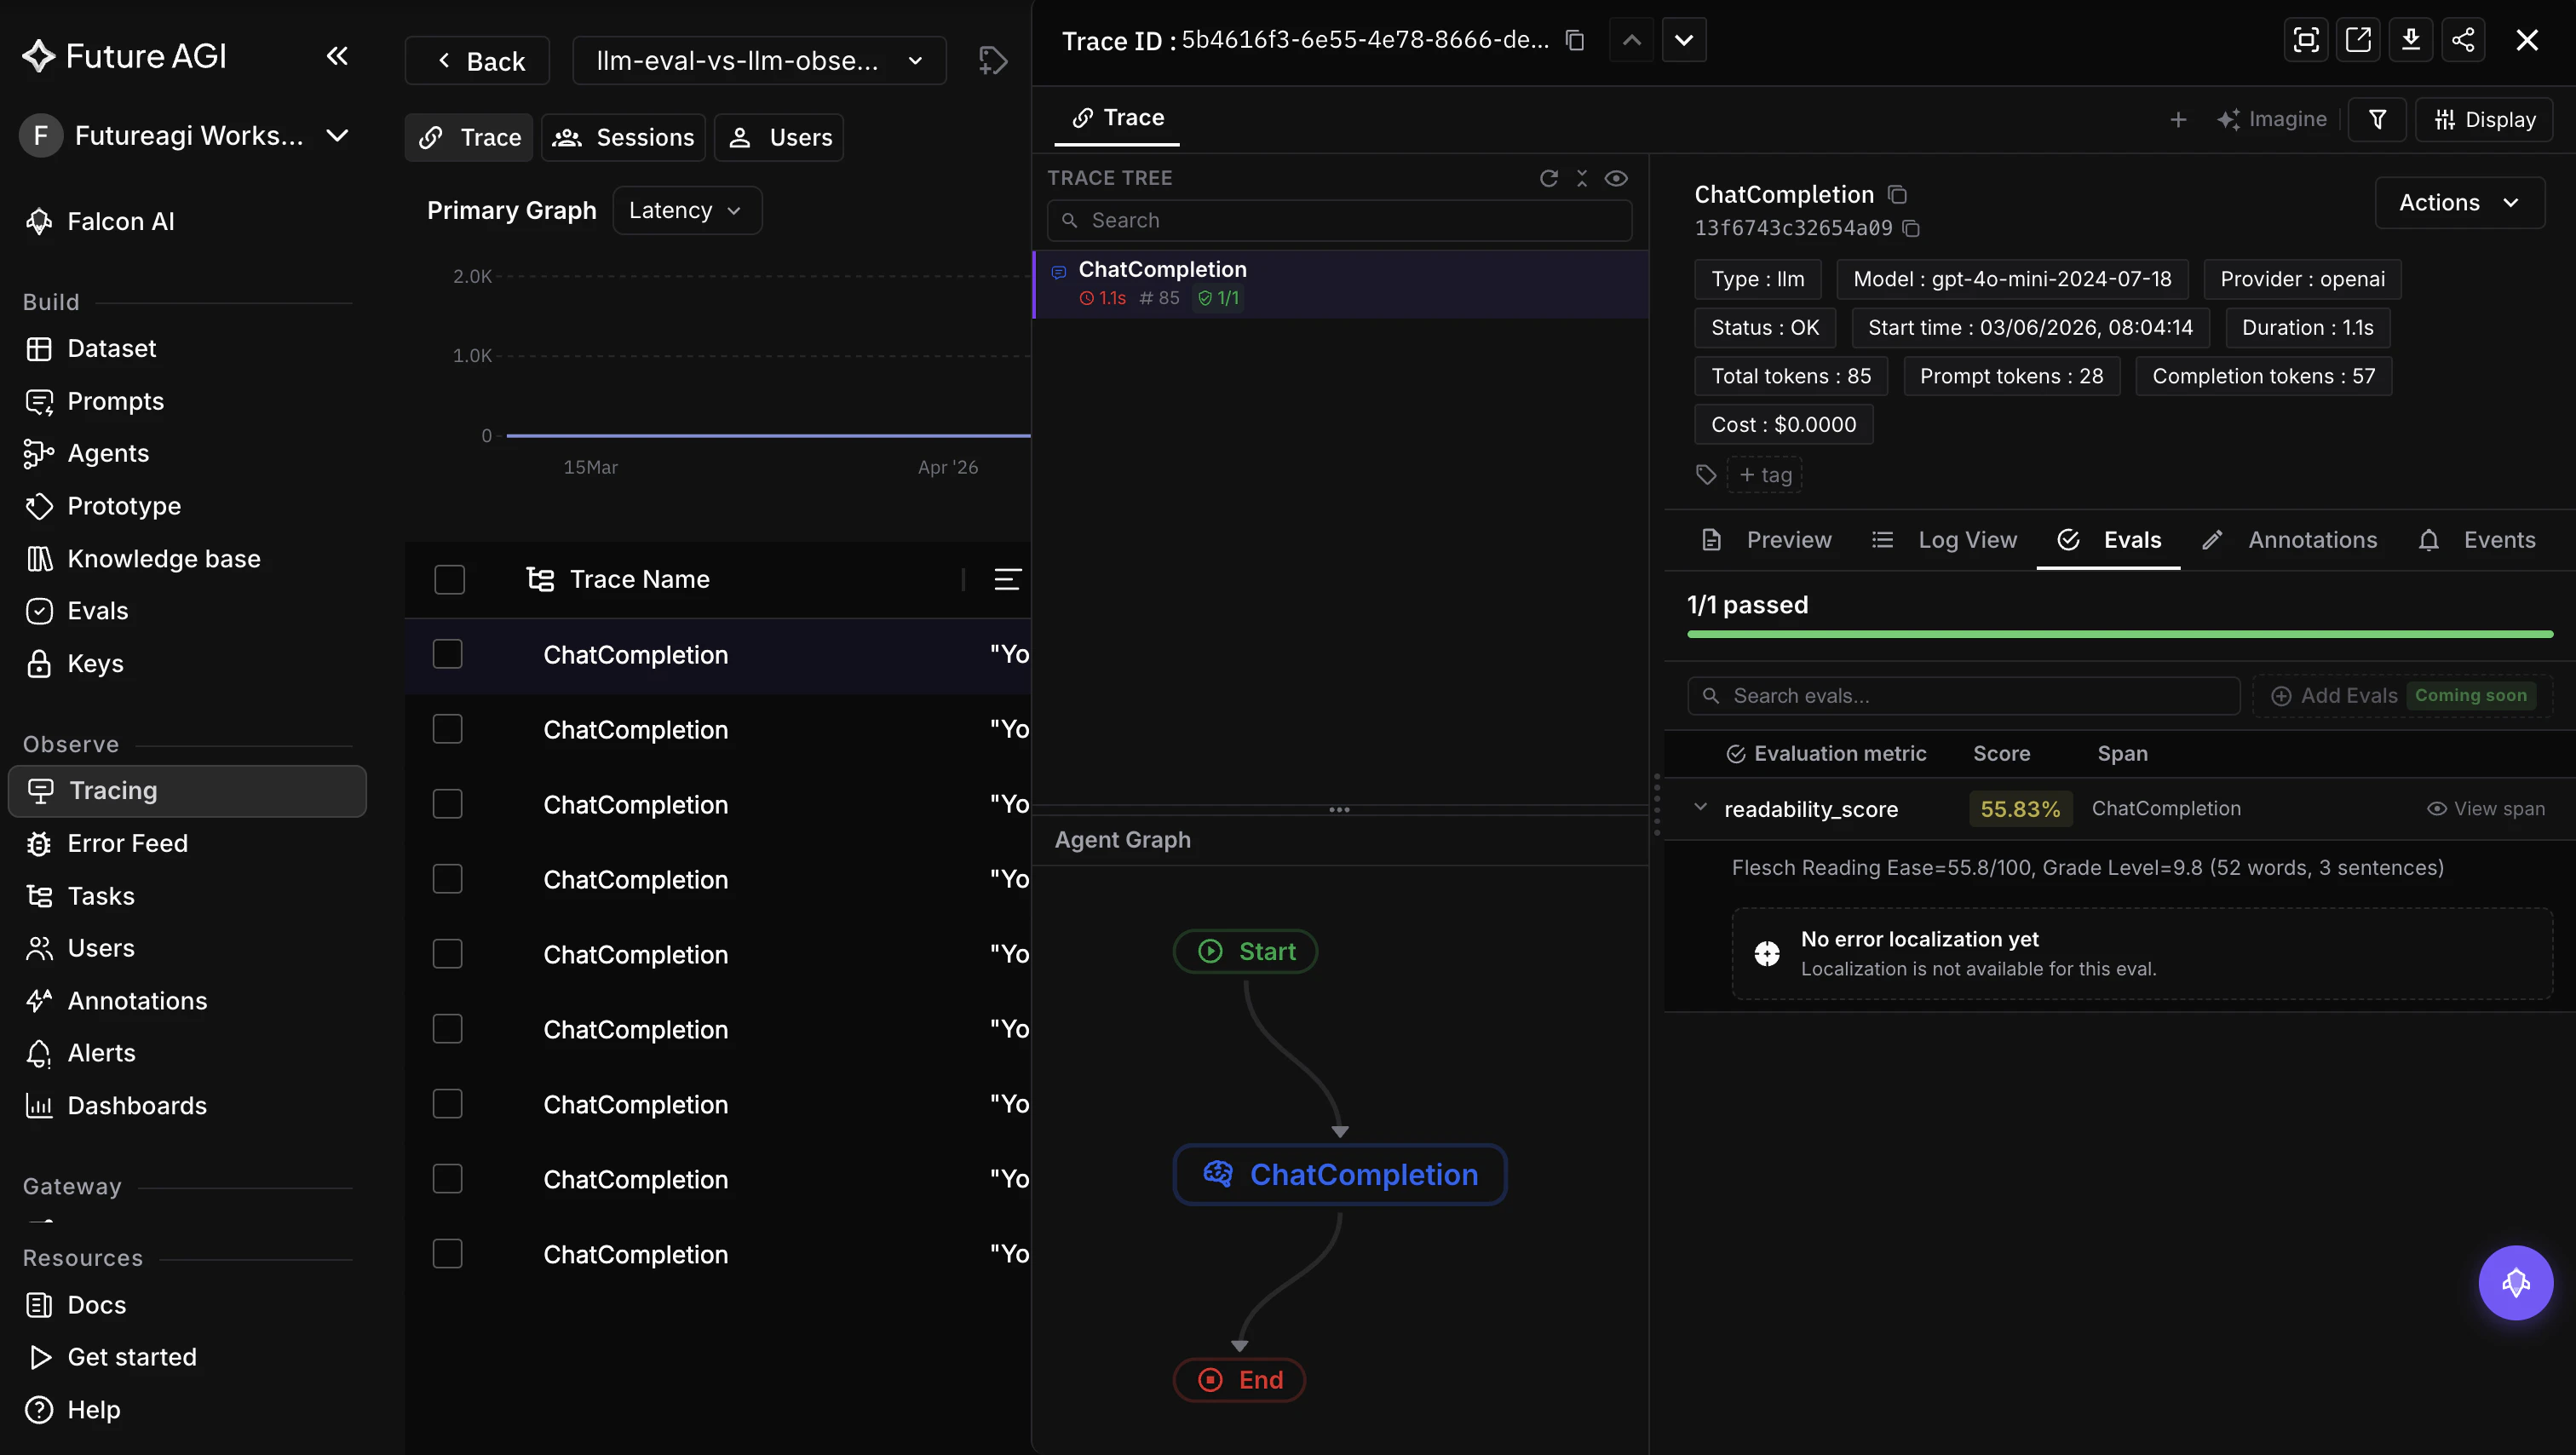Copy the Trace ID with copy icon
Viewport: 2576px width, 1455px height.
point(1575,40)
